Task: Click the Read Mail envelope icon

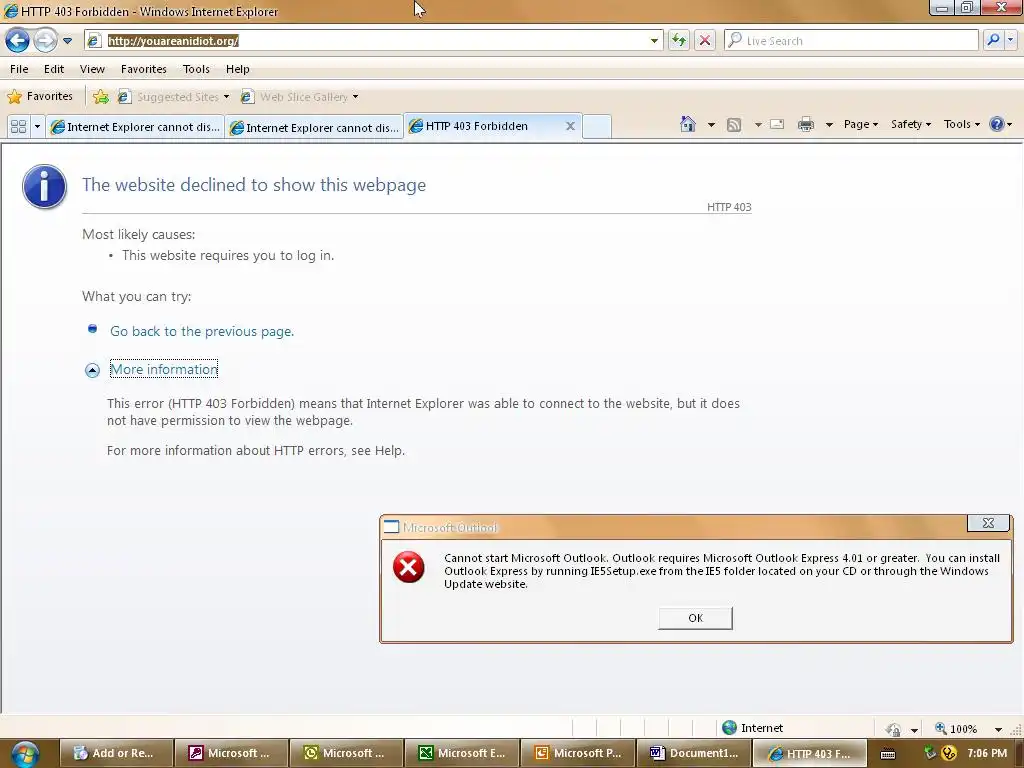Action: (x=777, y=124)
